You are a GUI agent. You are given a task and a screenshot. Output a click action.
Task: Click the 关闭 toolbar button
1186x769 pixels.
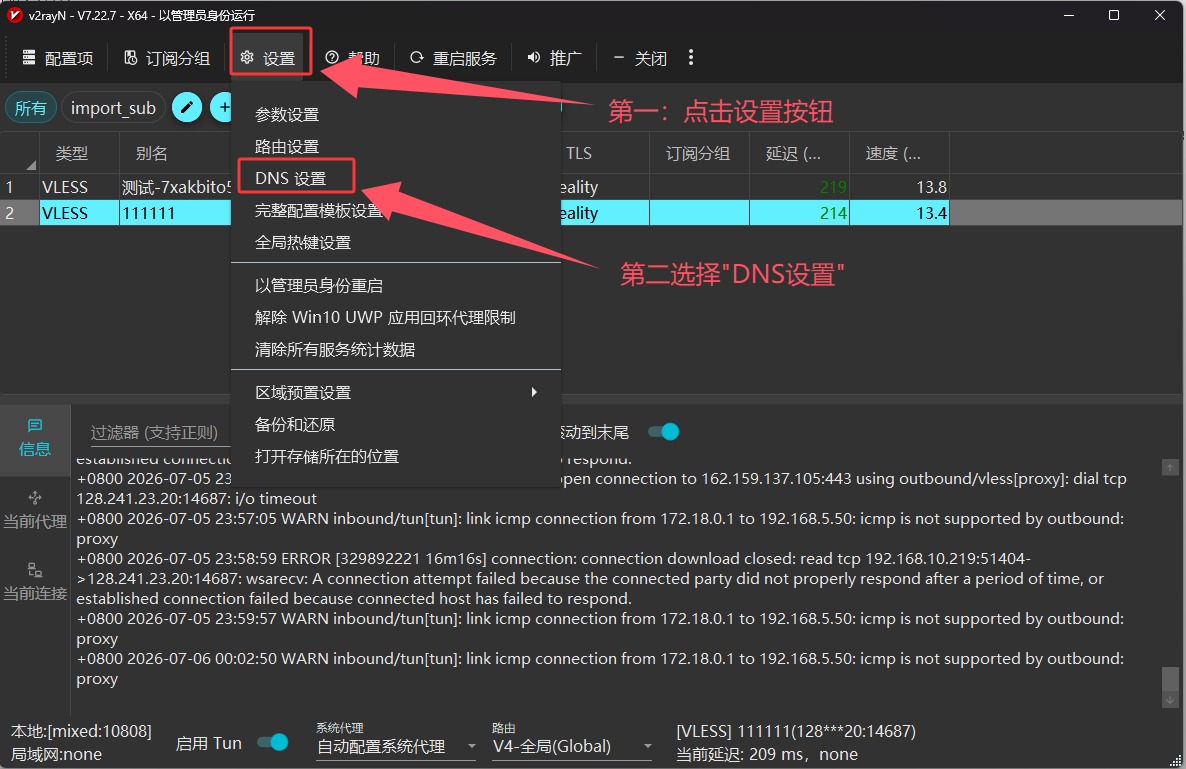[640, 58]
